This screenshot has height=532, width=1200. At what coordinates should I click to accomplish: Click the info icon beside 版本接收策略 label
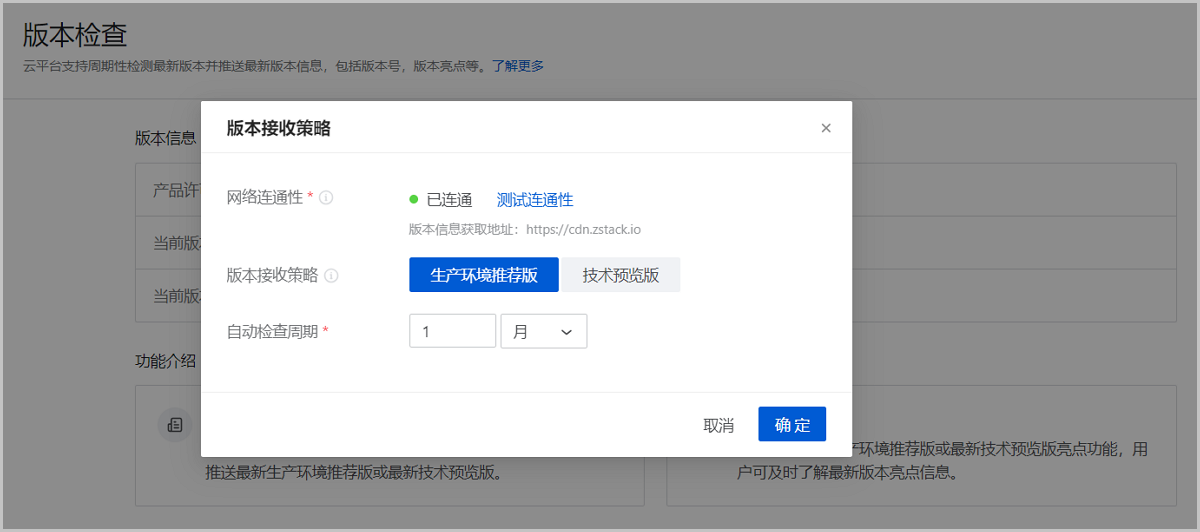tap(331, 276)
